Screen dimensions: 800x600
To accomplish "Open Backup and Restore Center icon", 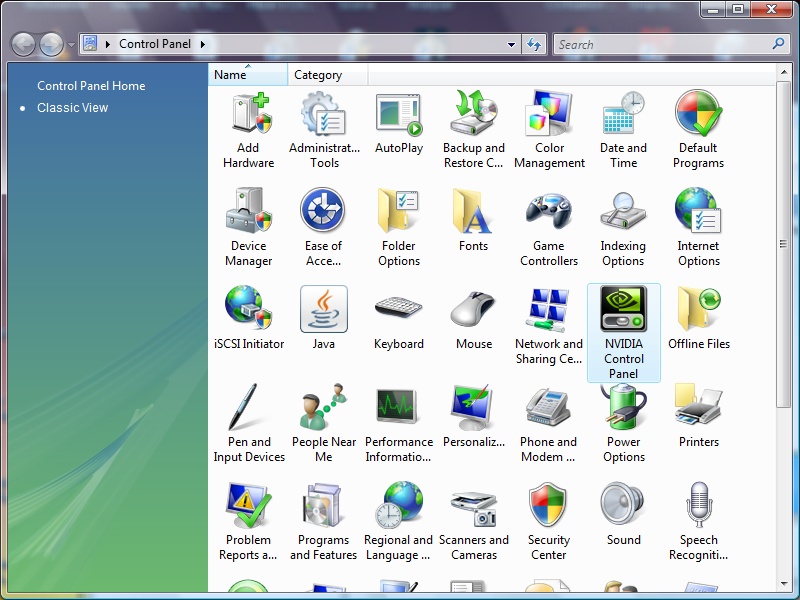I will coord(474,114).
